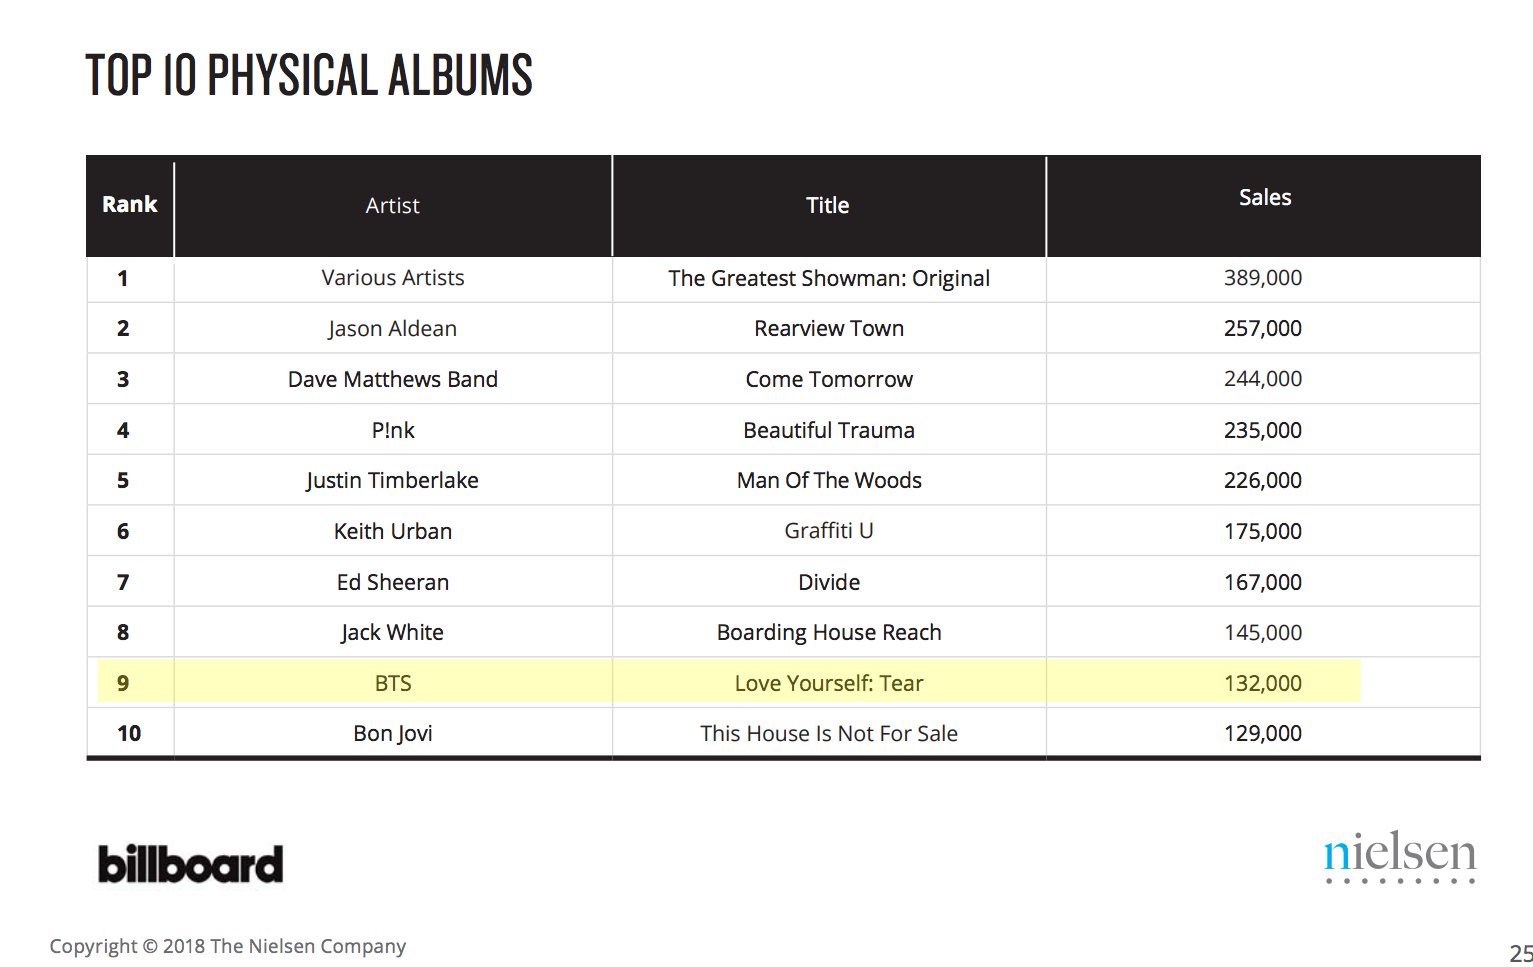Screen dimensions: 1533x967
Task: Click Ed Sheeran's sales figure 167,000
Action: tap(1262, 582)
